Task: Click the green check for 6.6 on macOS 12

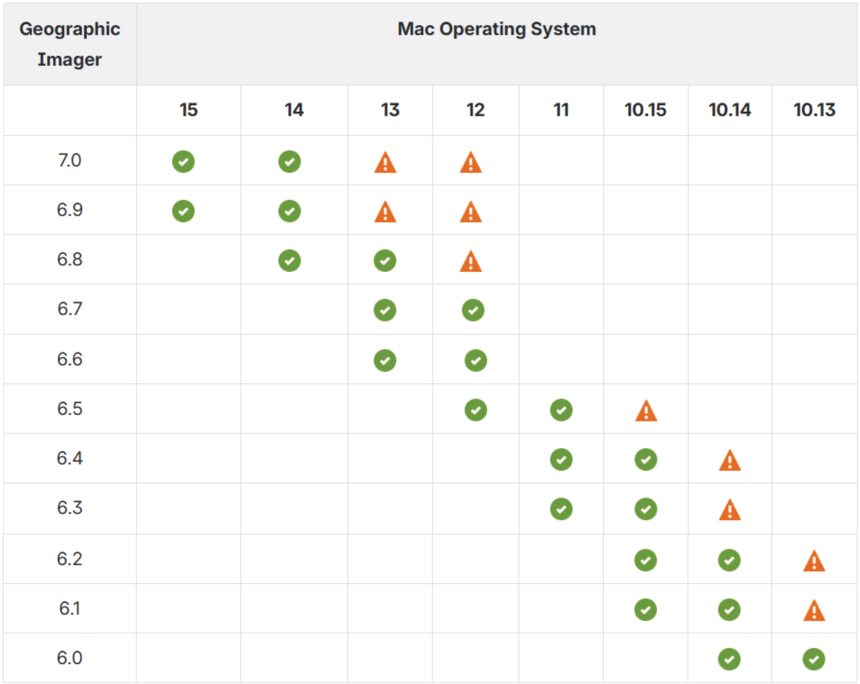Action: point(476,360)
